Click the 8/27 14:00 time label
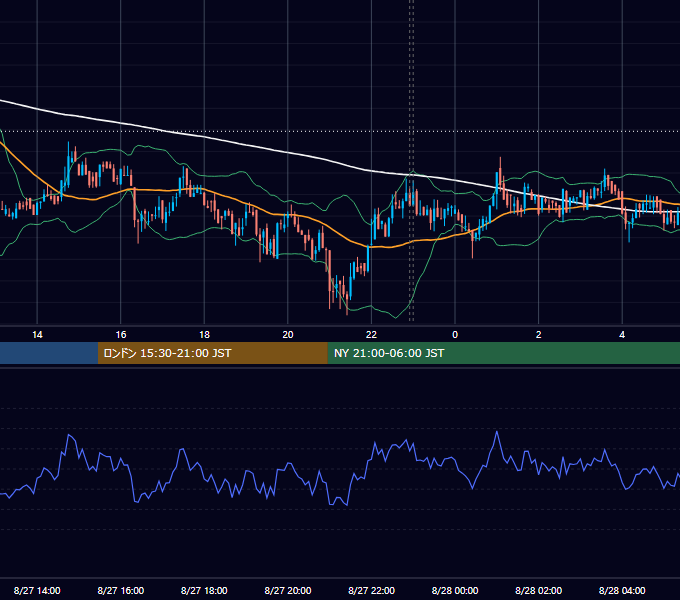This screenshot has height=600, width=680. pyautogui.click(x=37, y=590)
